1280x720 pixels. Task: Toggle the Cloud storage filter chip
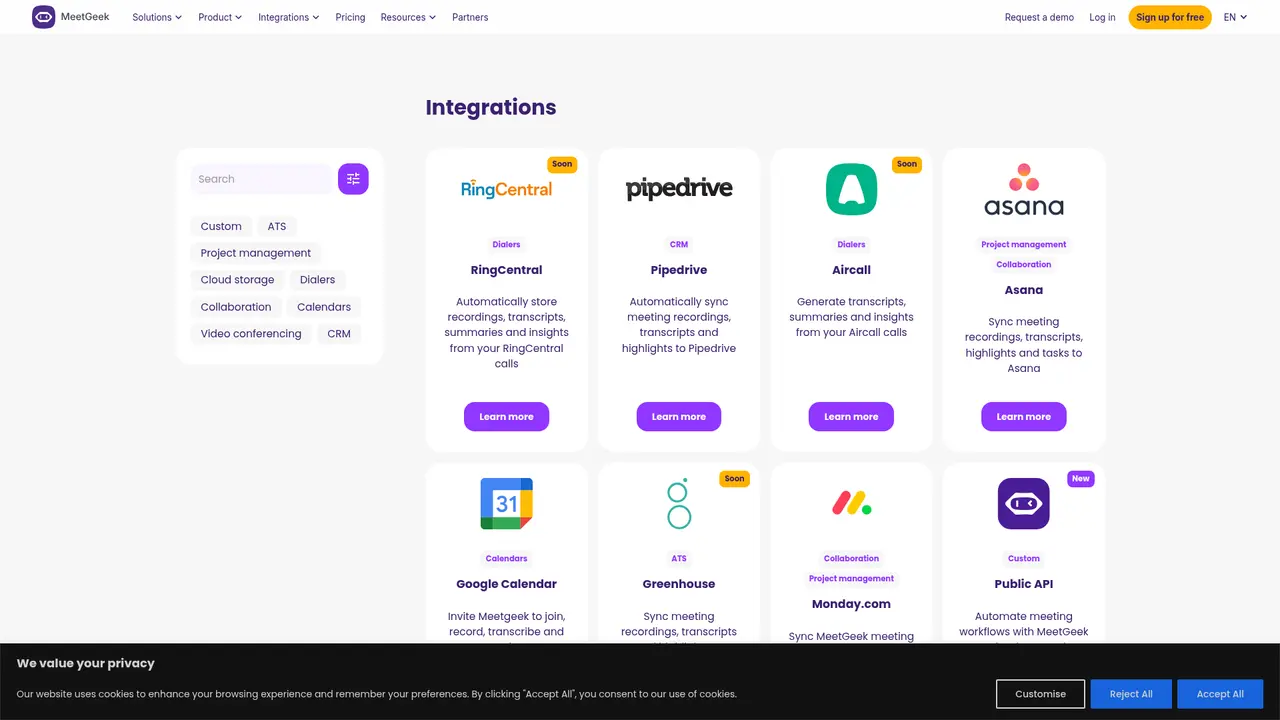237,280
